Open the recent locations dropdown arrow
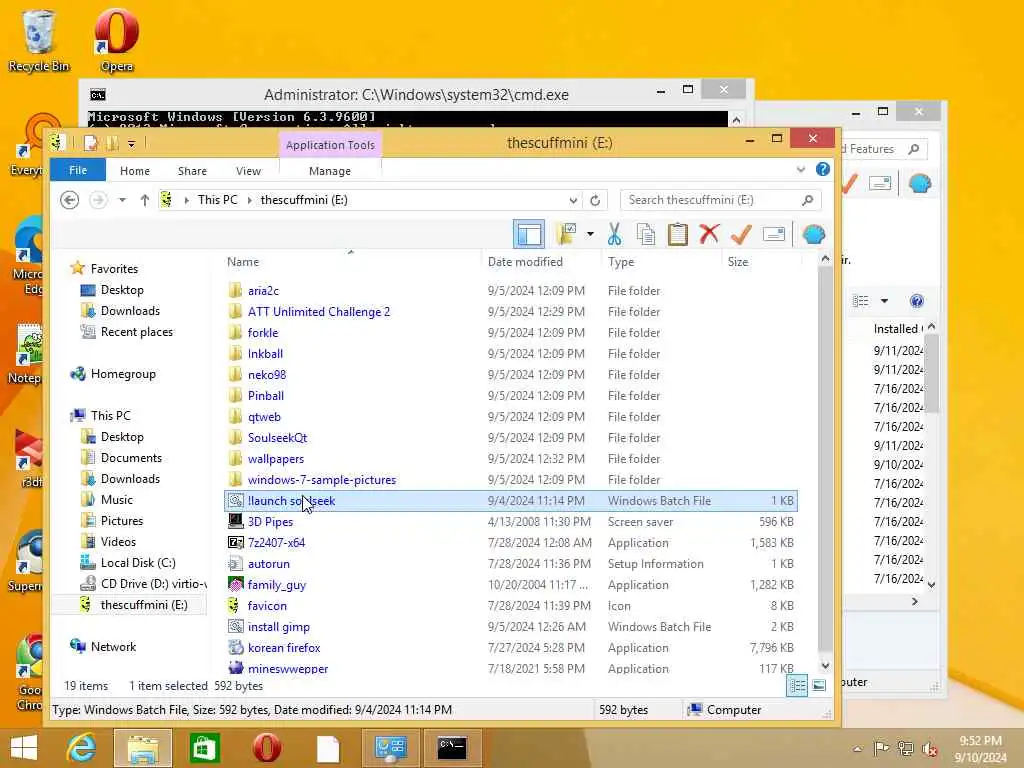 122,200
